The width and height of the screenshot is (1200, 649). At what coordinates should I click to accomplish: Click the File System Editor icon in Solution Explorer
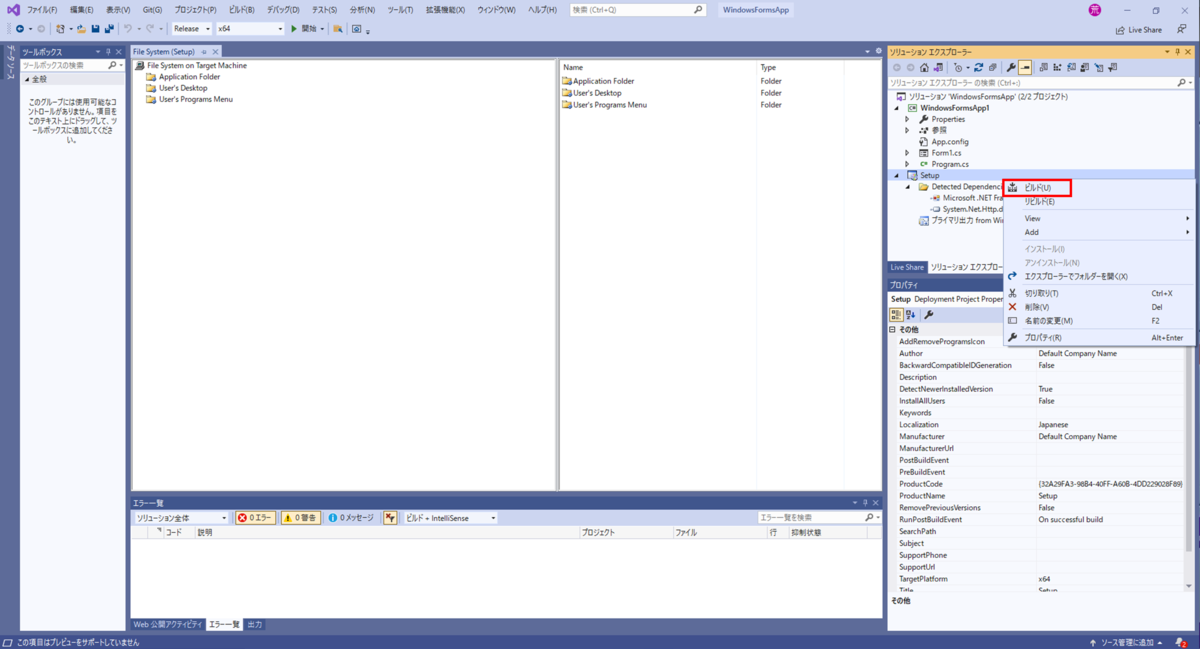click(1044, 67)
